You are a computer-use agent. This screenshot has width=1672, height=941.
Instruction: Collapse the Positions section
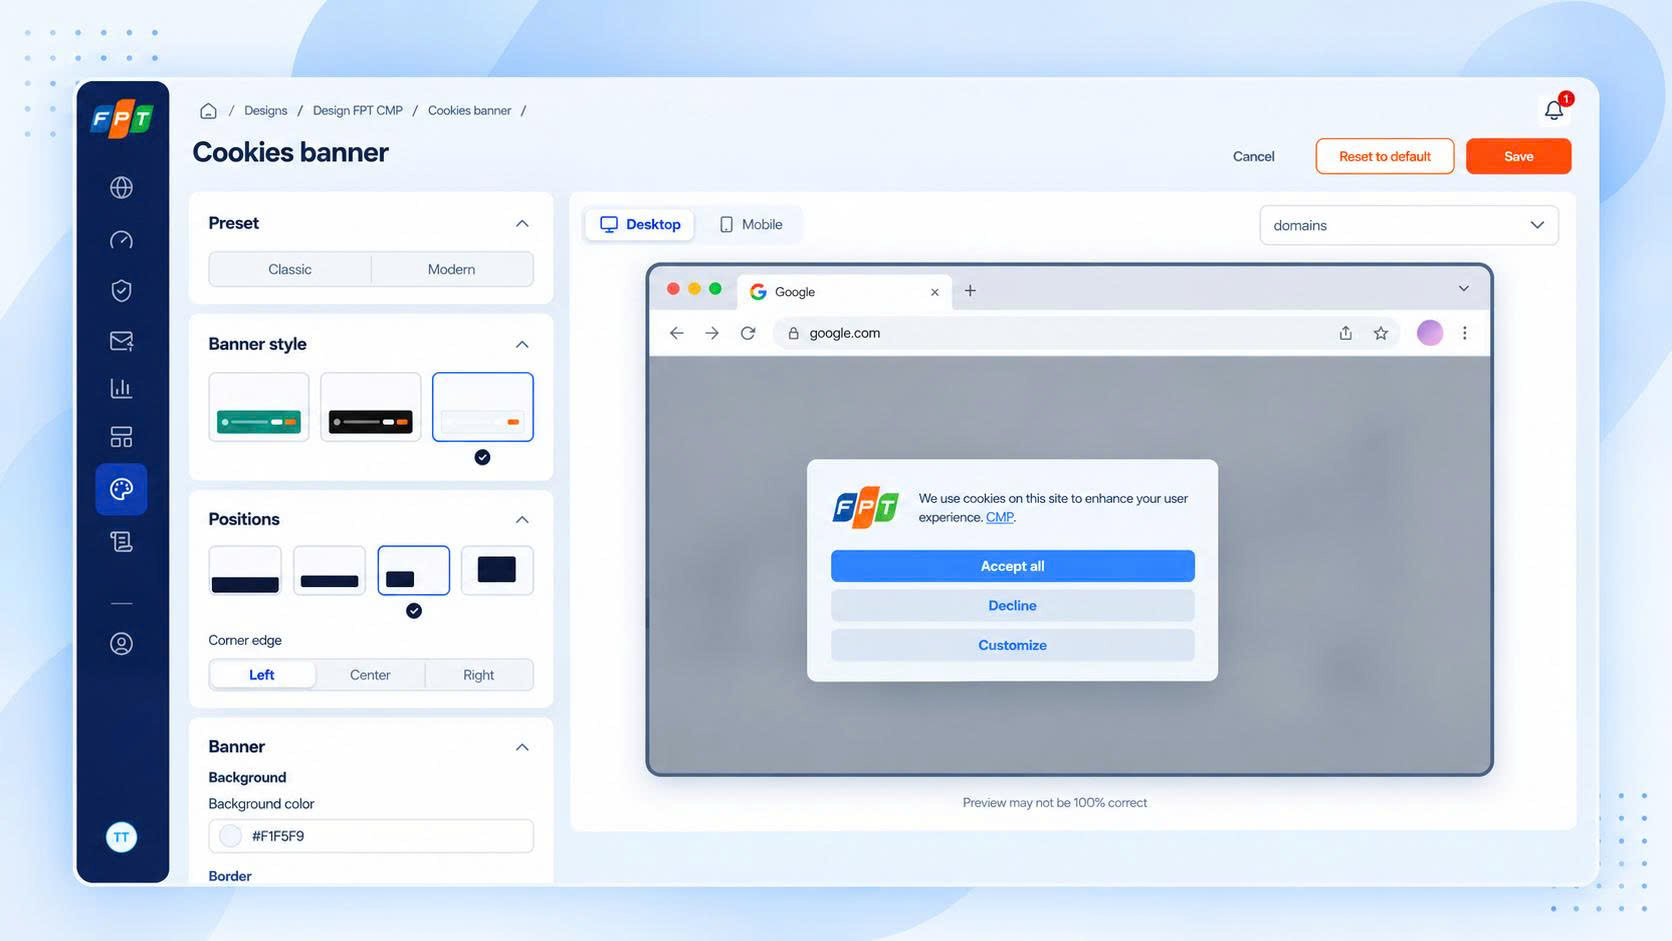click(522, 519)
